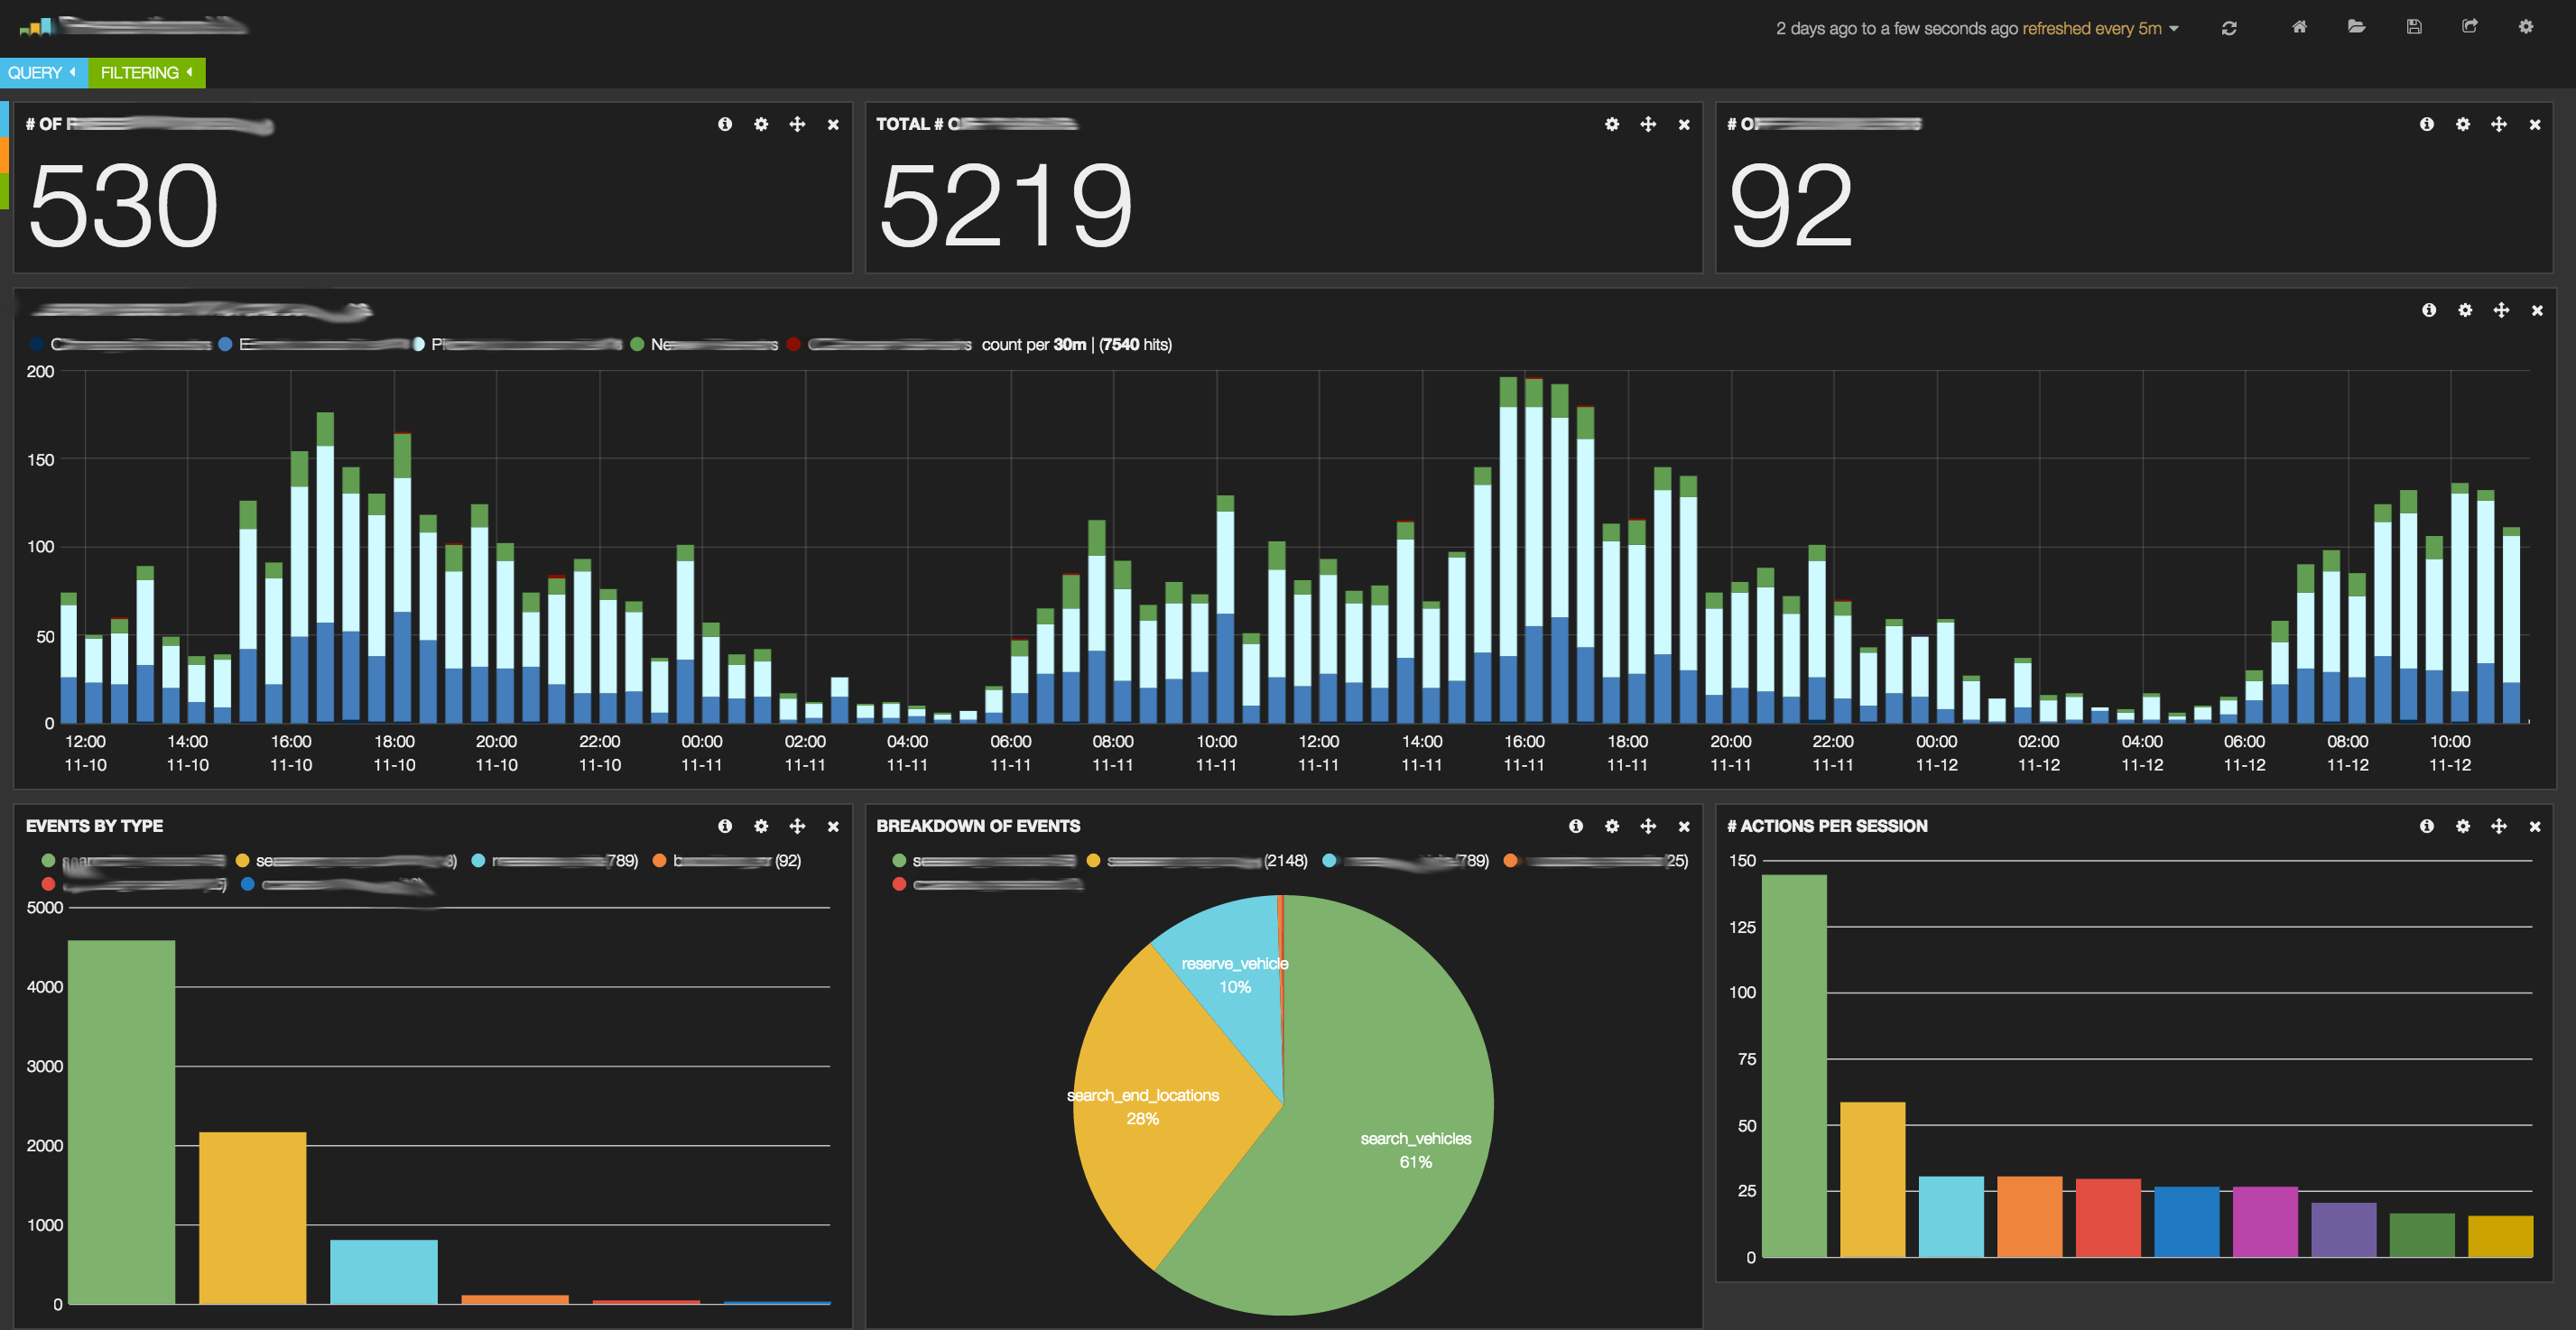Open dashboard settings gear in top bar

pos(2525,27)
